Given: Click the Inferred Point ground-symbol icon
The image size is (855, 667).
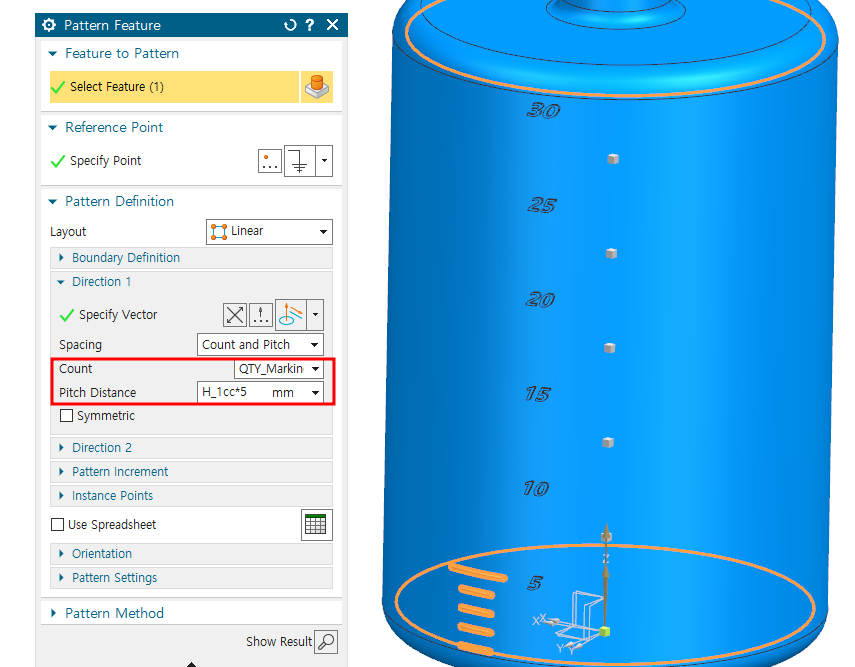Looking at the screenshot, I should click(x=300, y=161).
